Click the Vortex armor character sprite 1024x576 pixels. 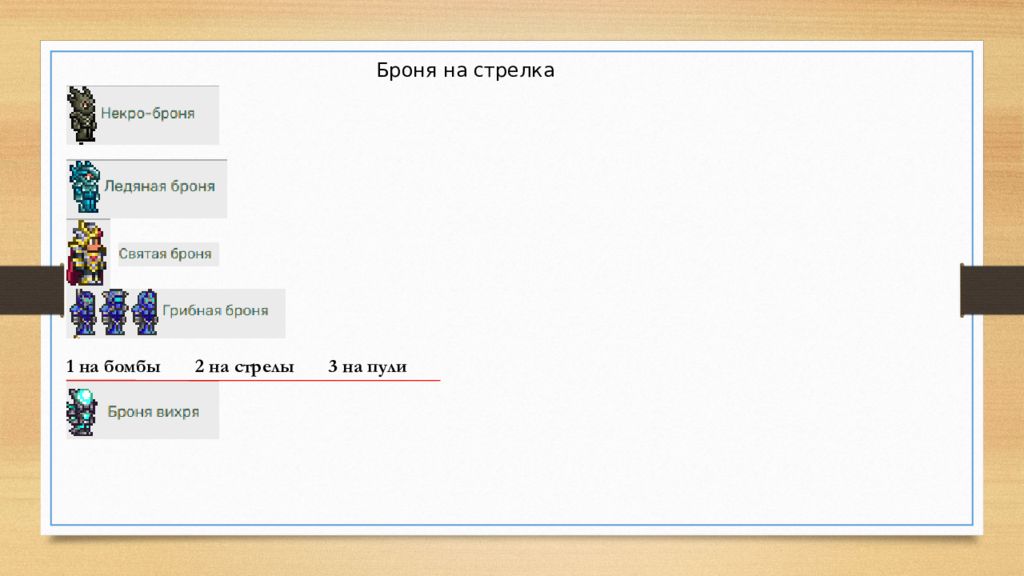[82, 412]
